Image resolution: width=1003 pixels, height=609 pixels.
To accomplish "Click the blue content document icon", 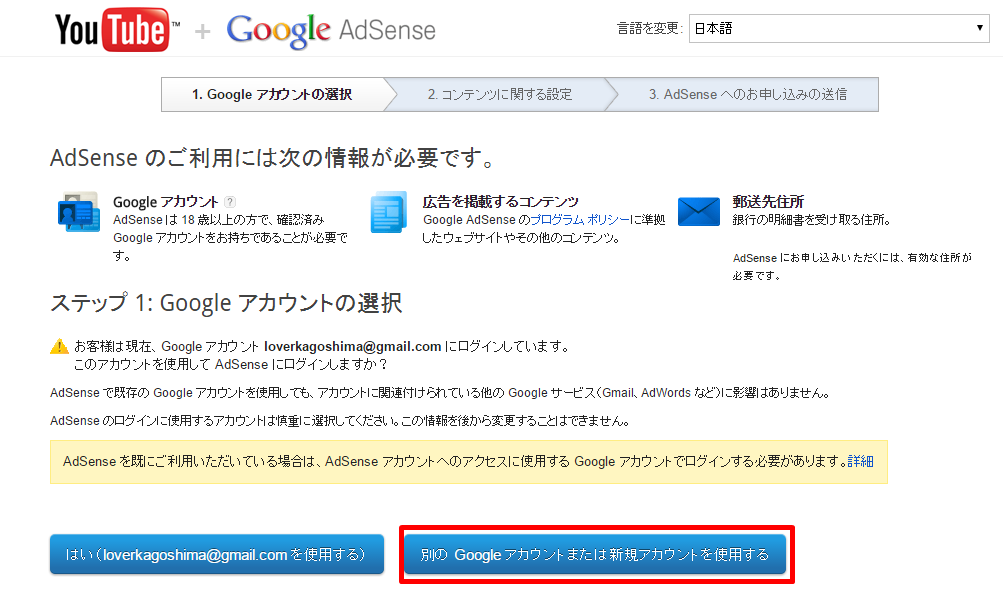I will (388, 212).
